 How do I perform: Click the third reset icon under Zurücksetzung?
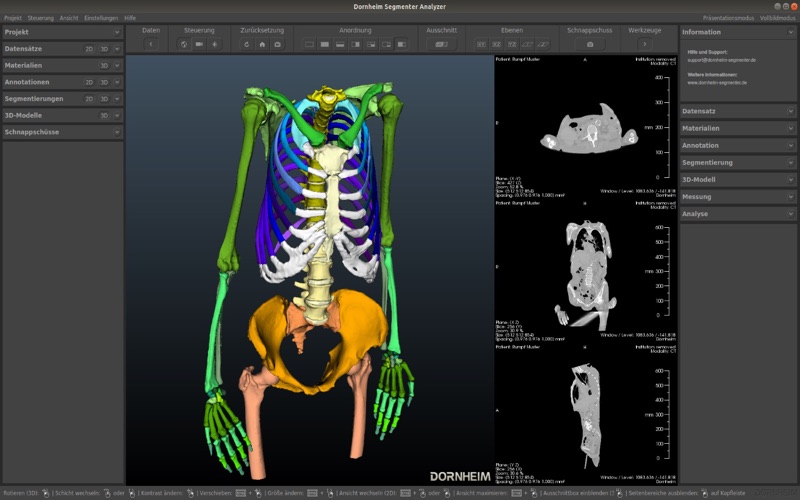pos(278,44)
